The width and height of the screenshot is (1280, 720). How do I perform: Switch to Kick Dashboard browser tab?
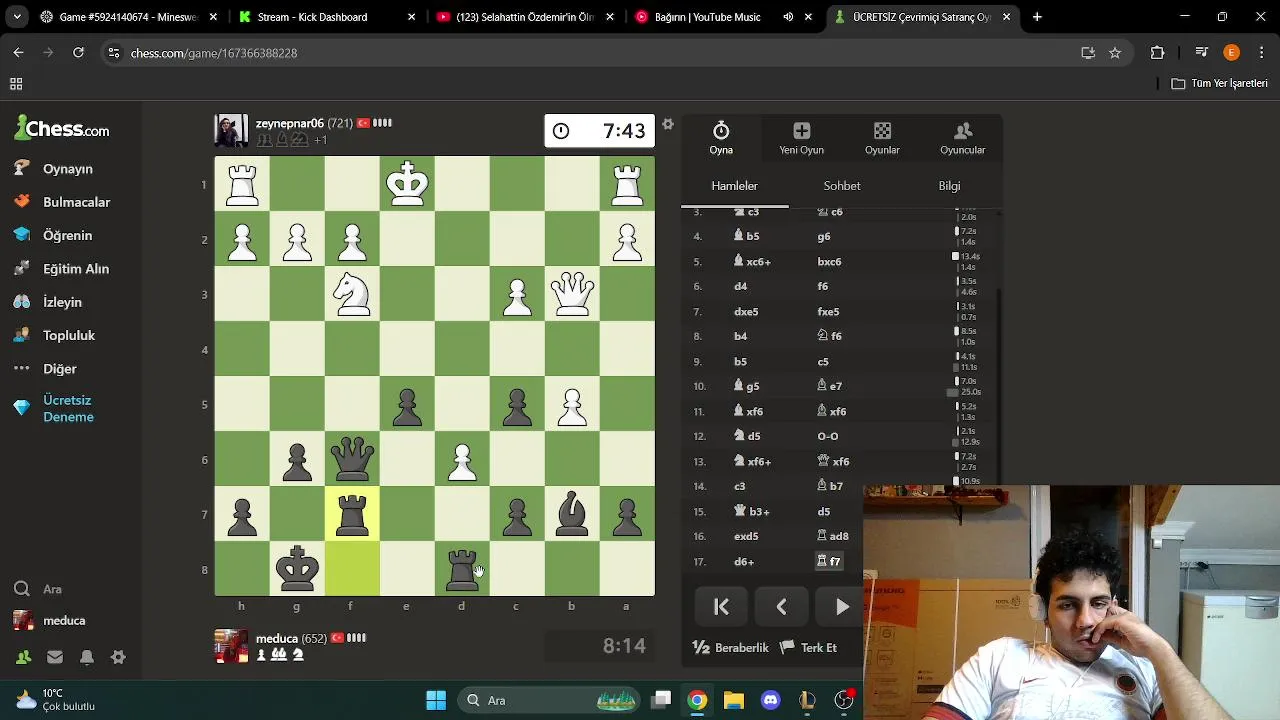(325, 17)
